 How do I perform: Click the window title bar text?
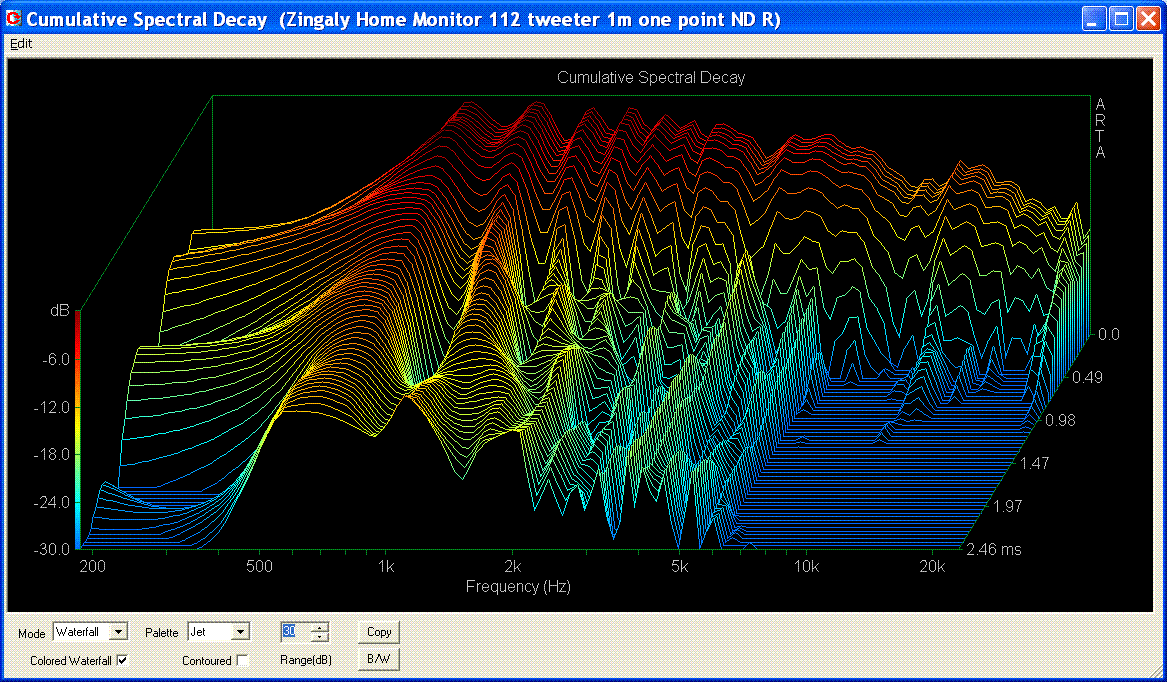403,19
